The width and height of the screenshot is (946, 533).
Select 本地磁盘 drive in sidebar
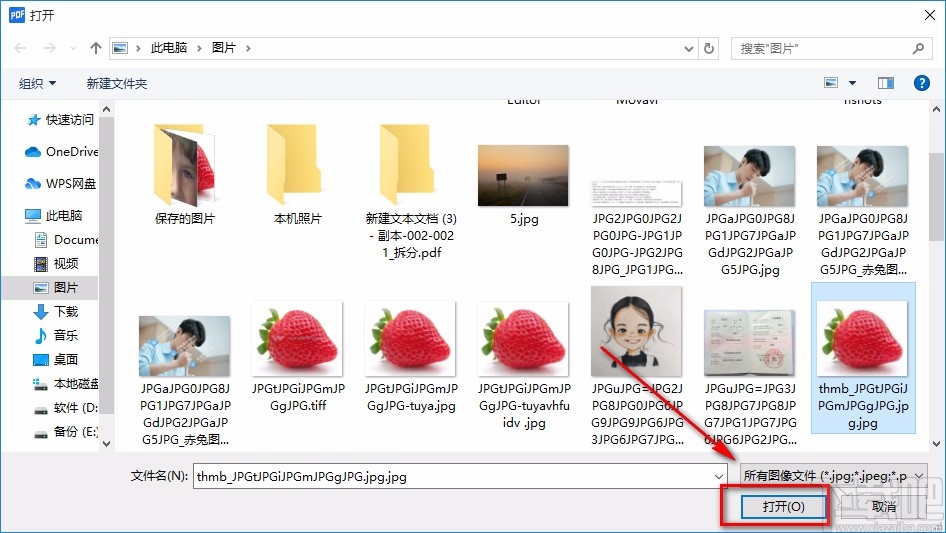tap(65, 383)
